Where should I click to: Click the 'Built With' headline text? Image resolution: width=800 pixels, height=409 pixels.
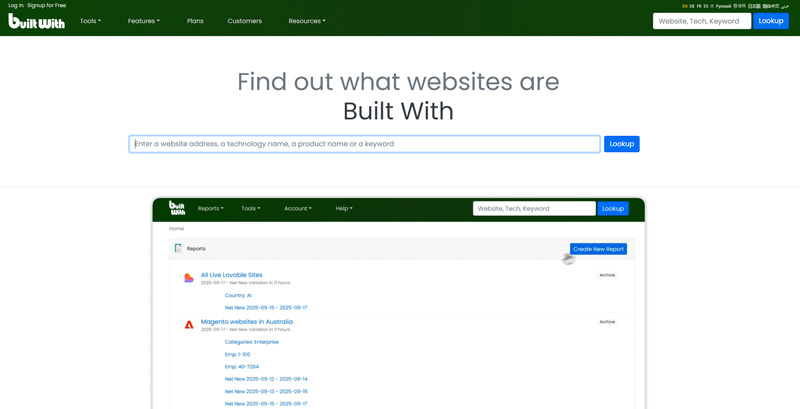[398, 111]
